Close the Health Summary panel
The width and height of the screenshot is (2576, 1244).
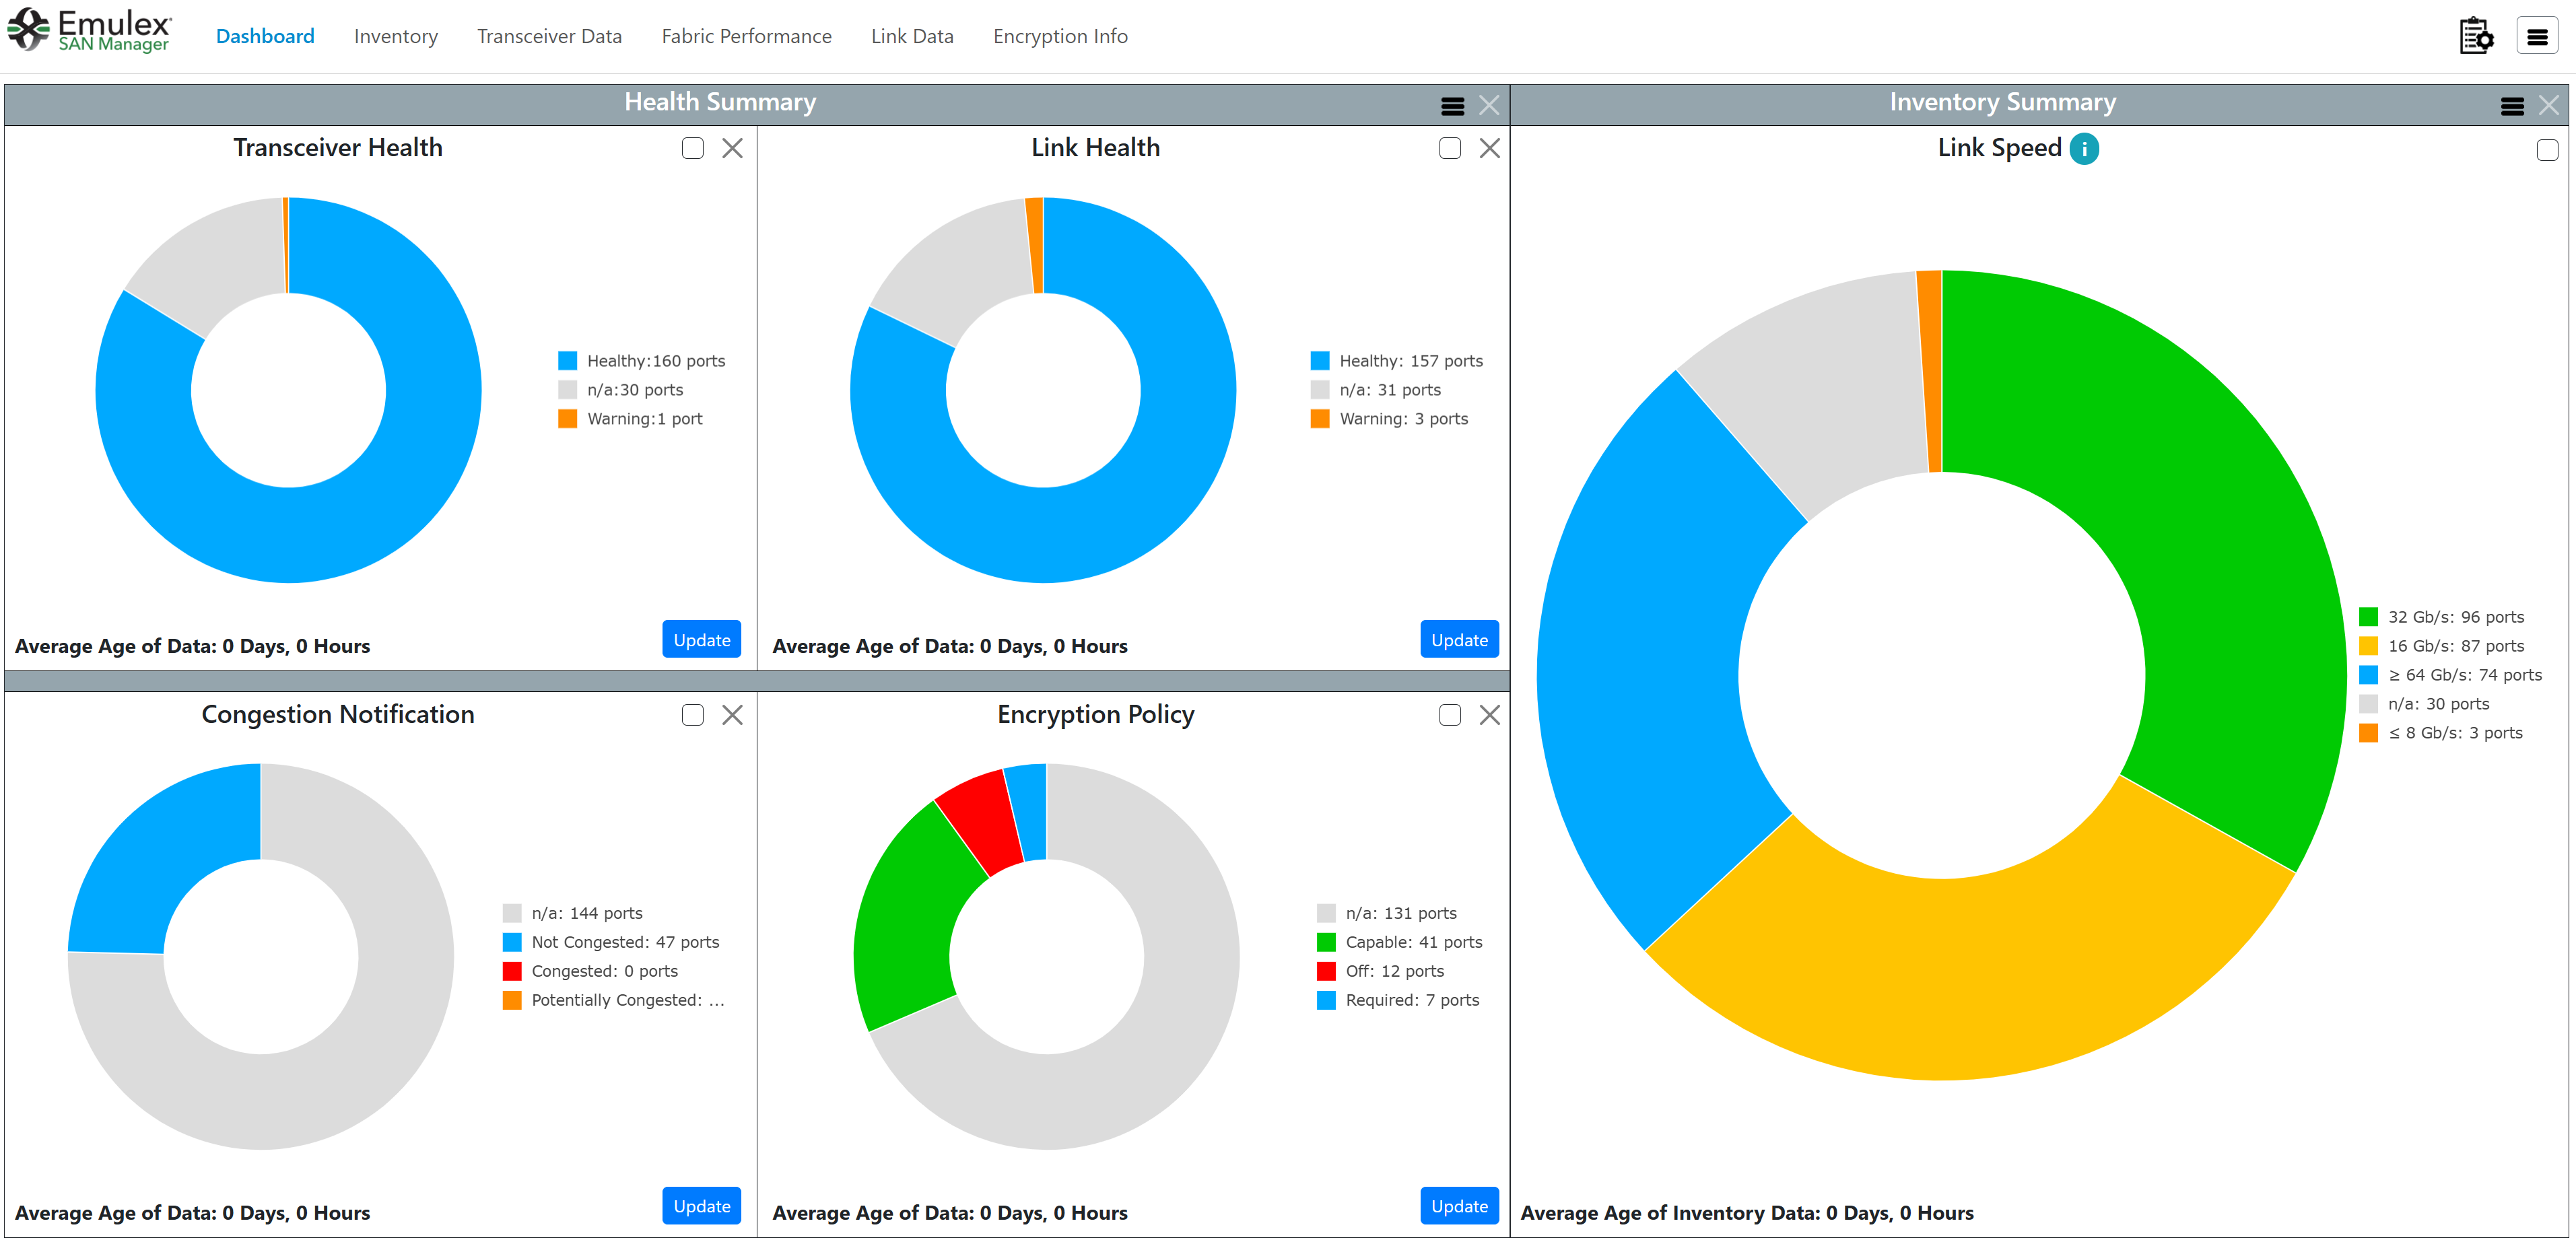point(1489,105)
